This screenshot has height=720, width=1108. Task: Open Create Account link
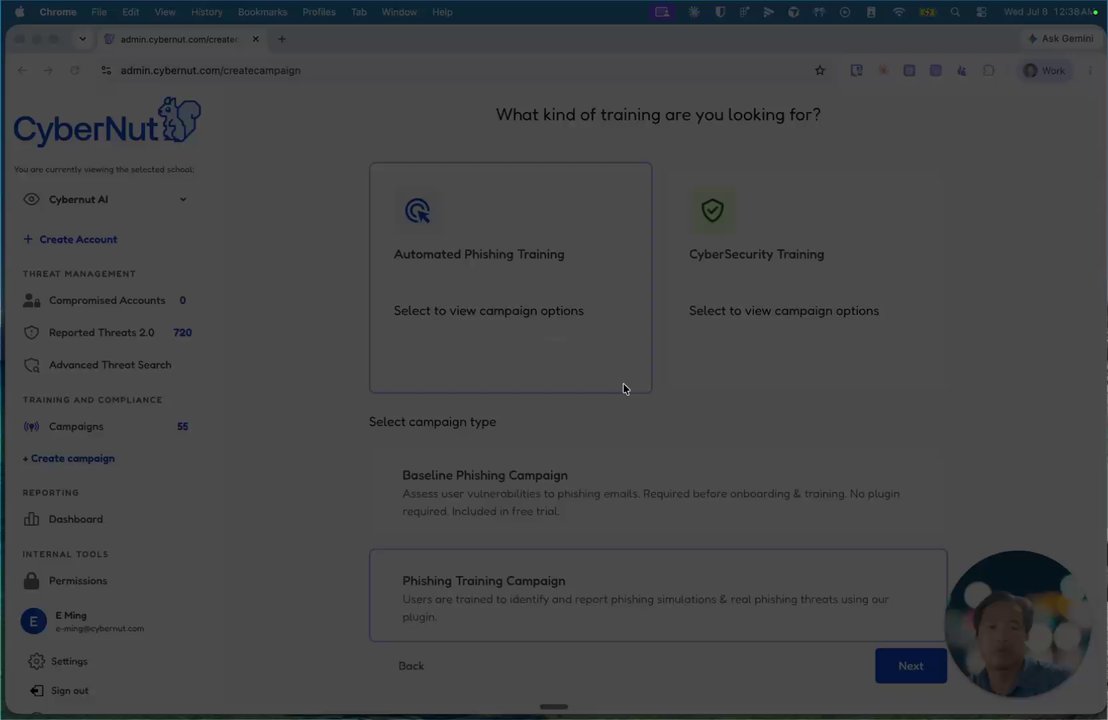pyautogui.click(x=78, y=240)
